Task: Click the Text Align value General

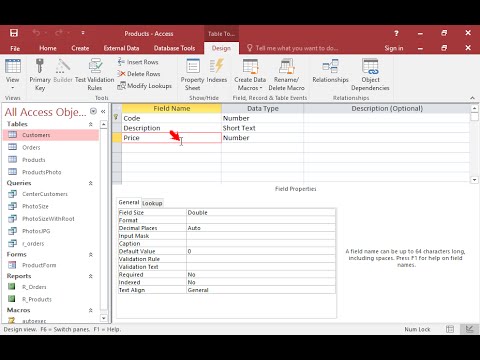Action: pyautogui.click(x=261, y=290)
